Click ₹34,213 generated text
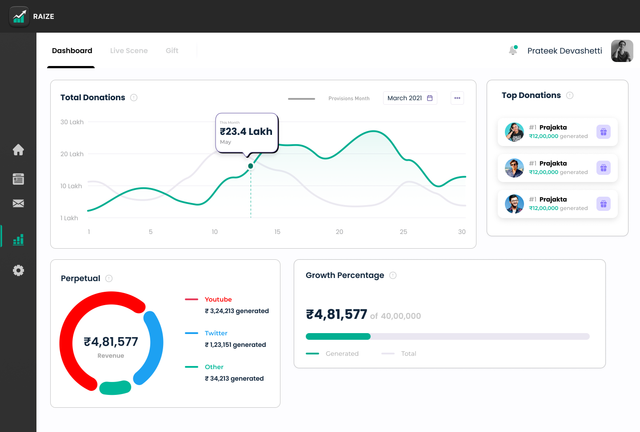640x432 pixels. click(234, 379)
